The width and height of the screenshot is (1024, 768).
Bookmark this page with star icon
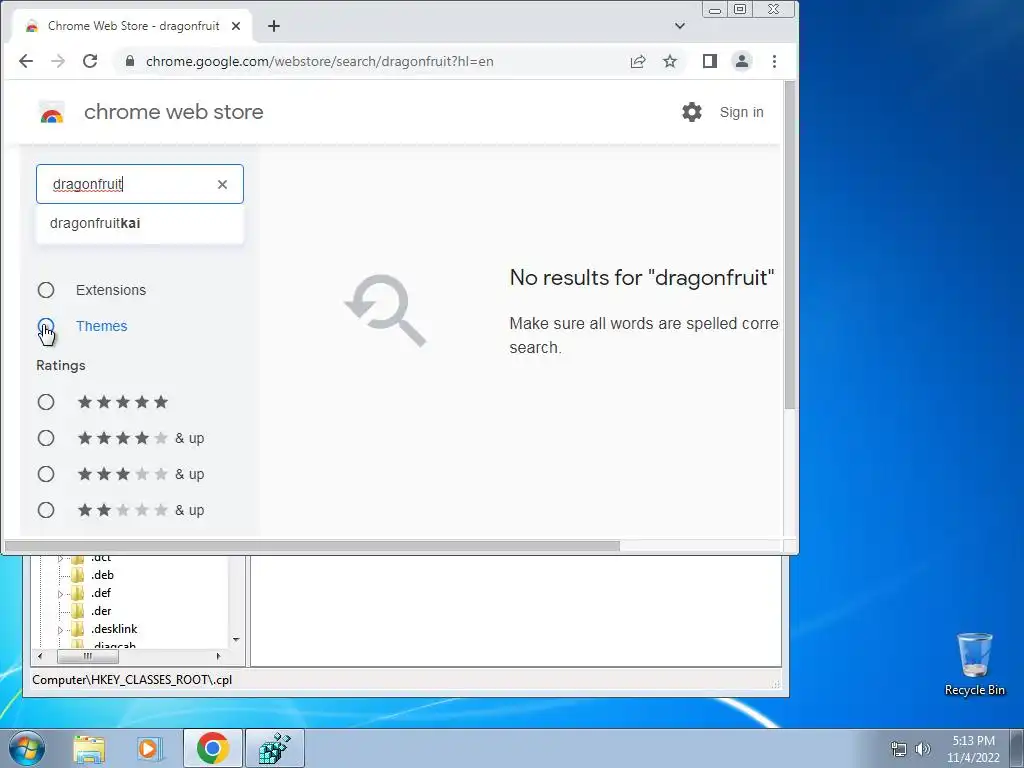click(670, 61)
